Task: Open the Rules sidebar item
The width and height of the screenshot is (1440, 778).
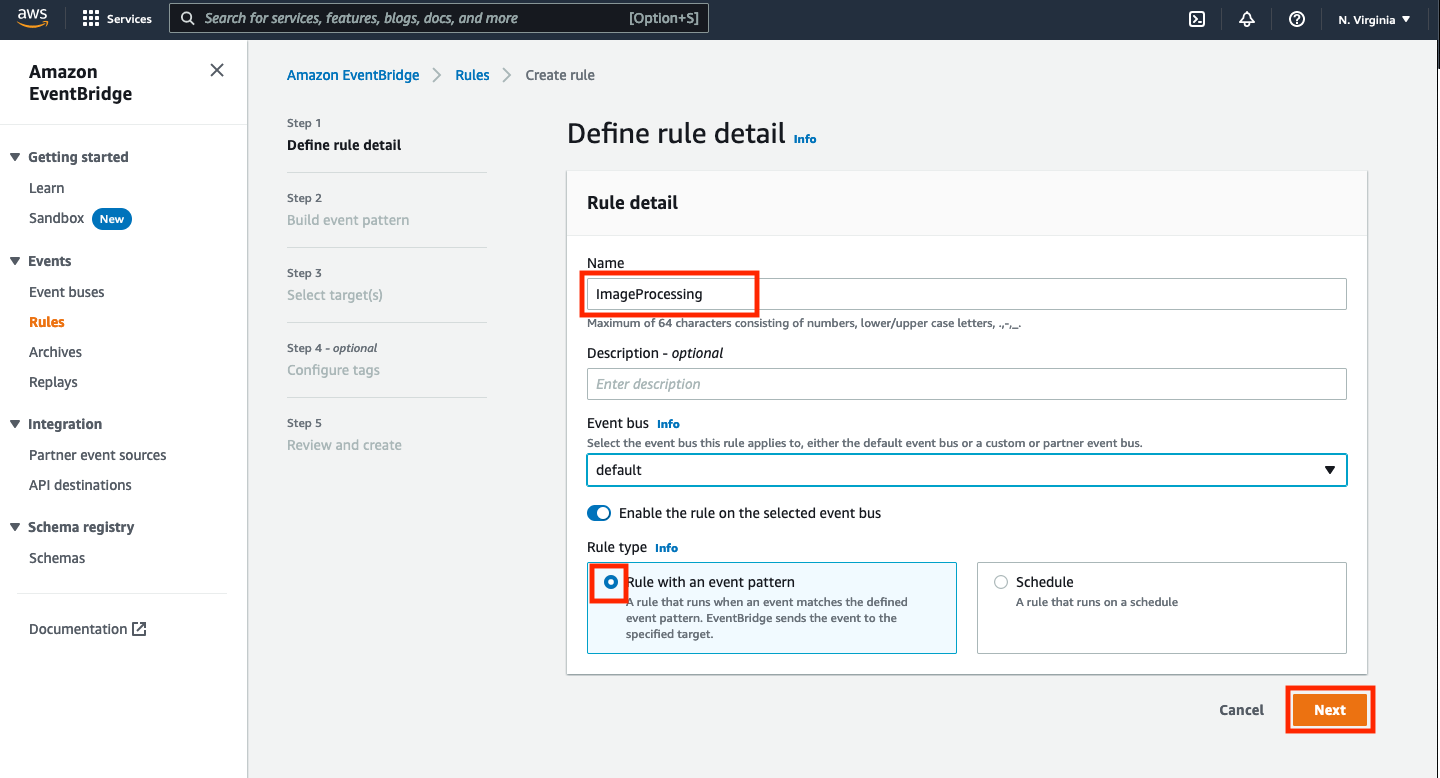Action: point(47,322)
